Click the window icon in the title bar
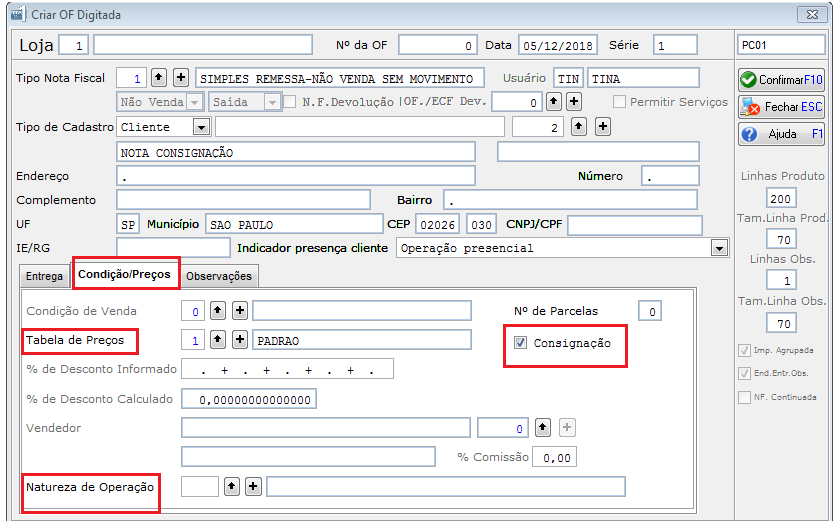 click(18, 14)
